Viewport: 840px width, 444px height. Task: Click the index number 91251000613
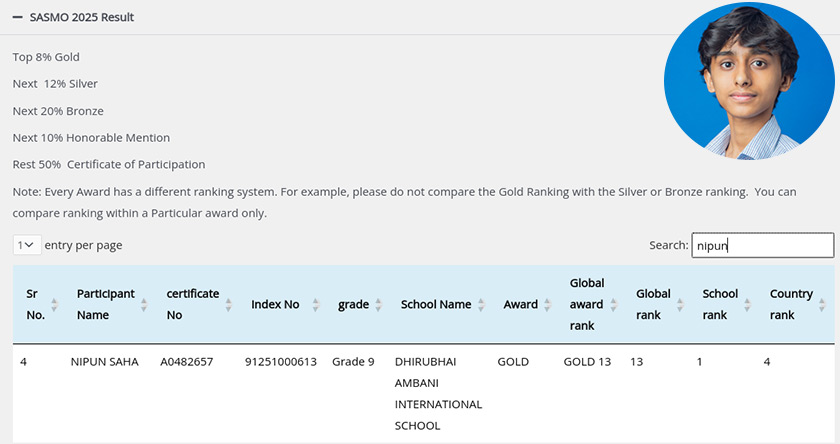click(x=281, y=362)
